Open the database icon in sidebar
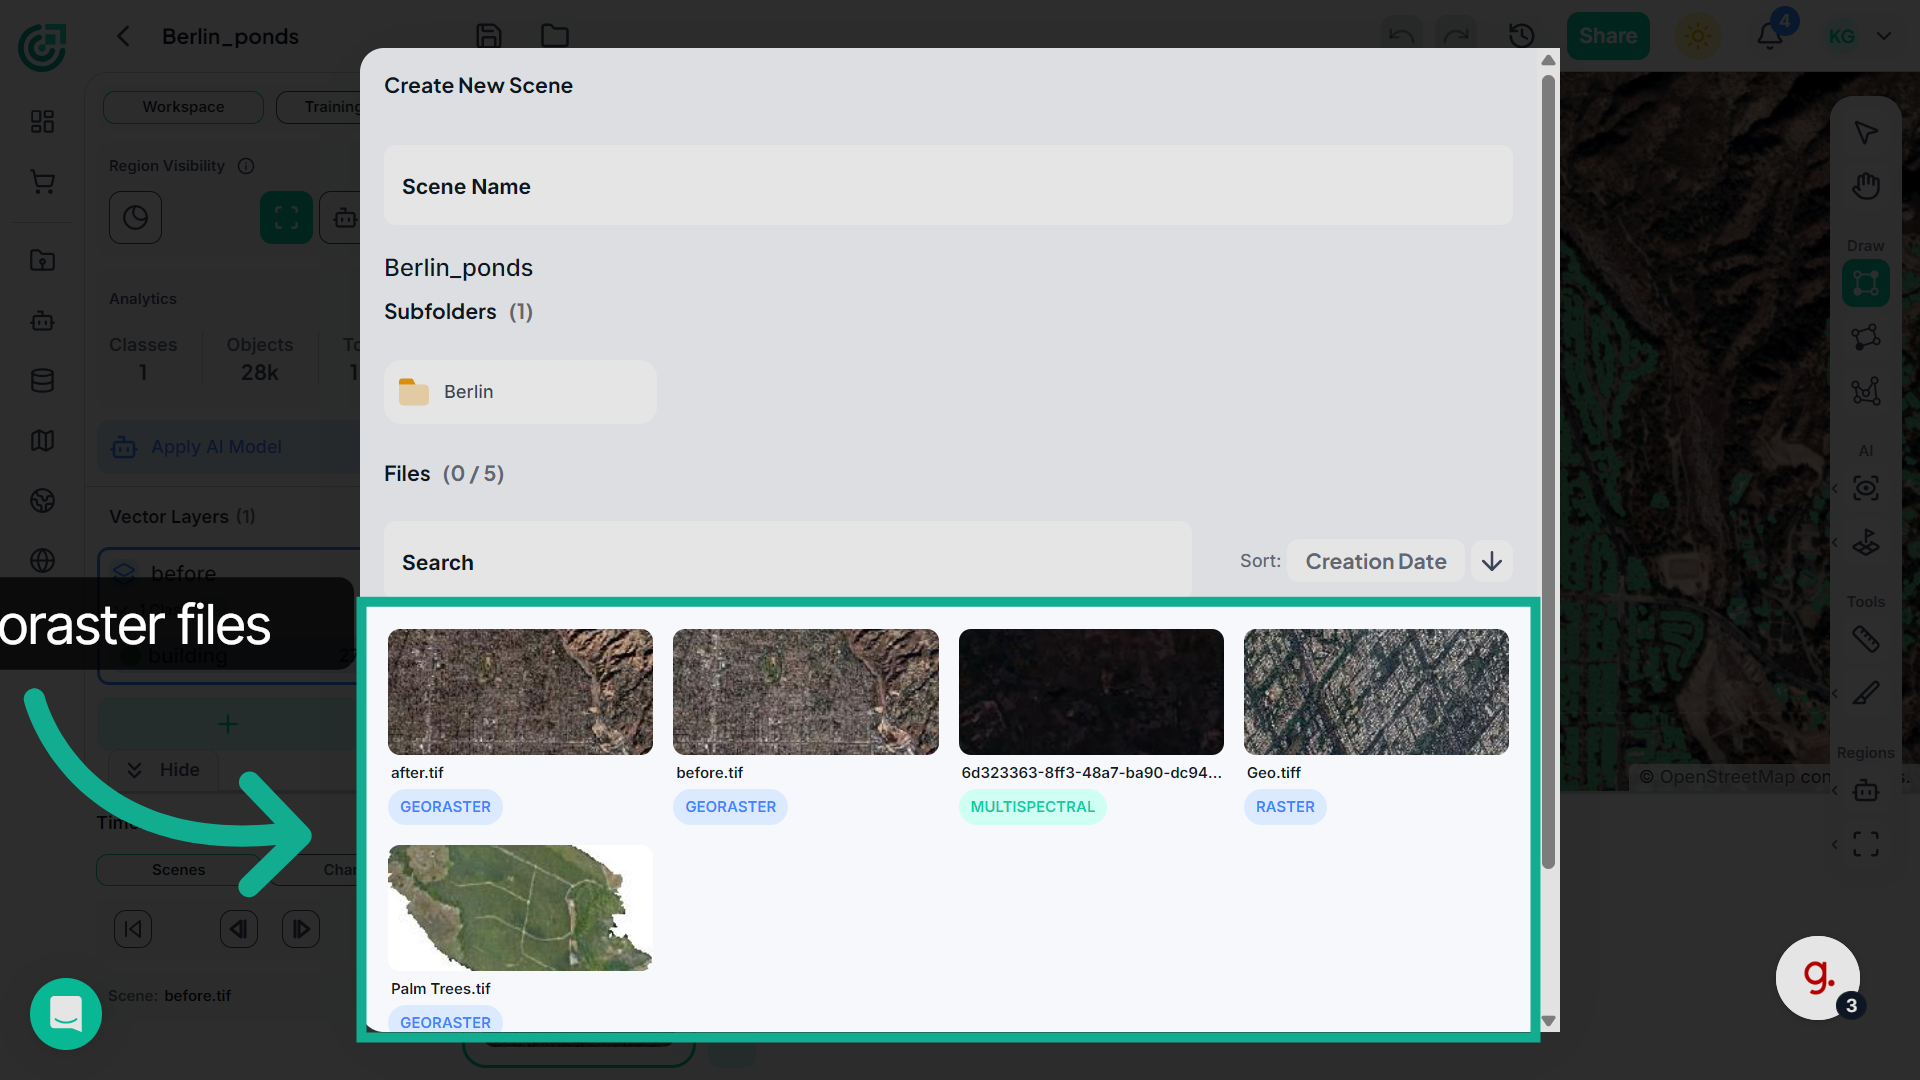Viewport: 1920px width, 1080px height. point(42,381)
